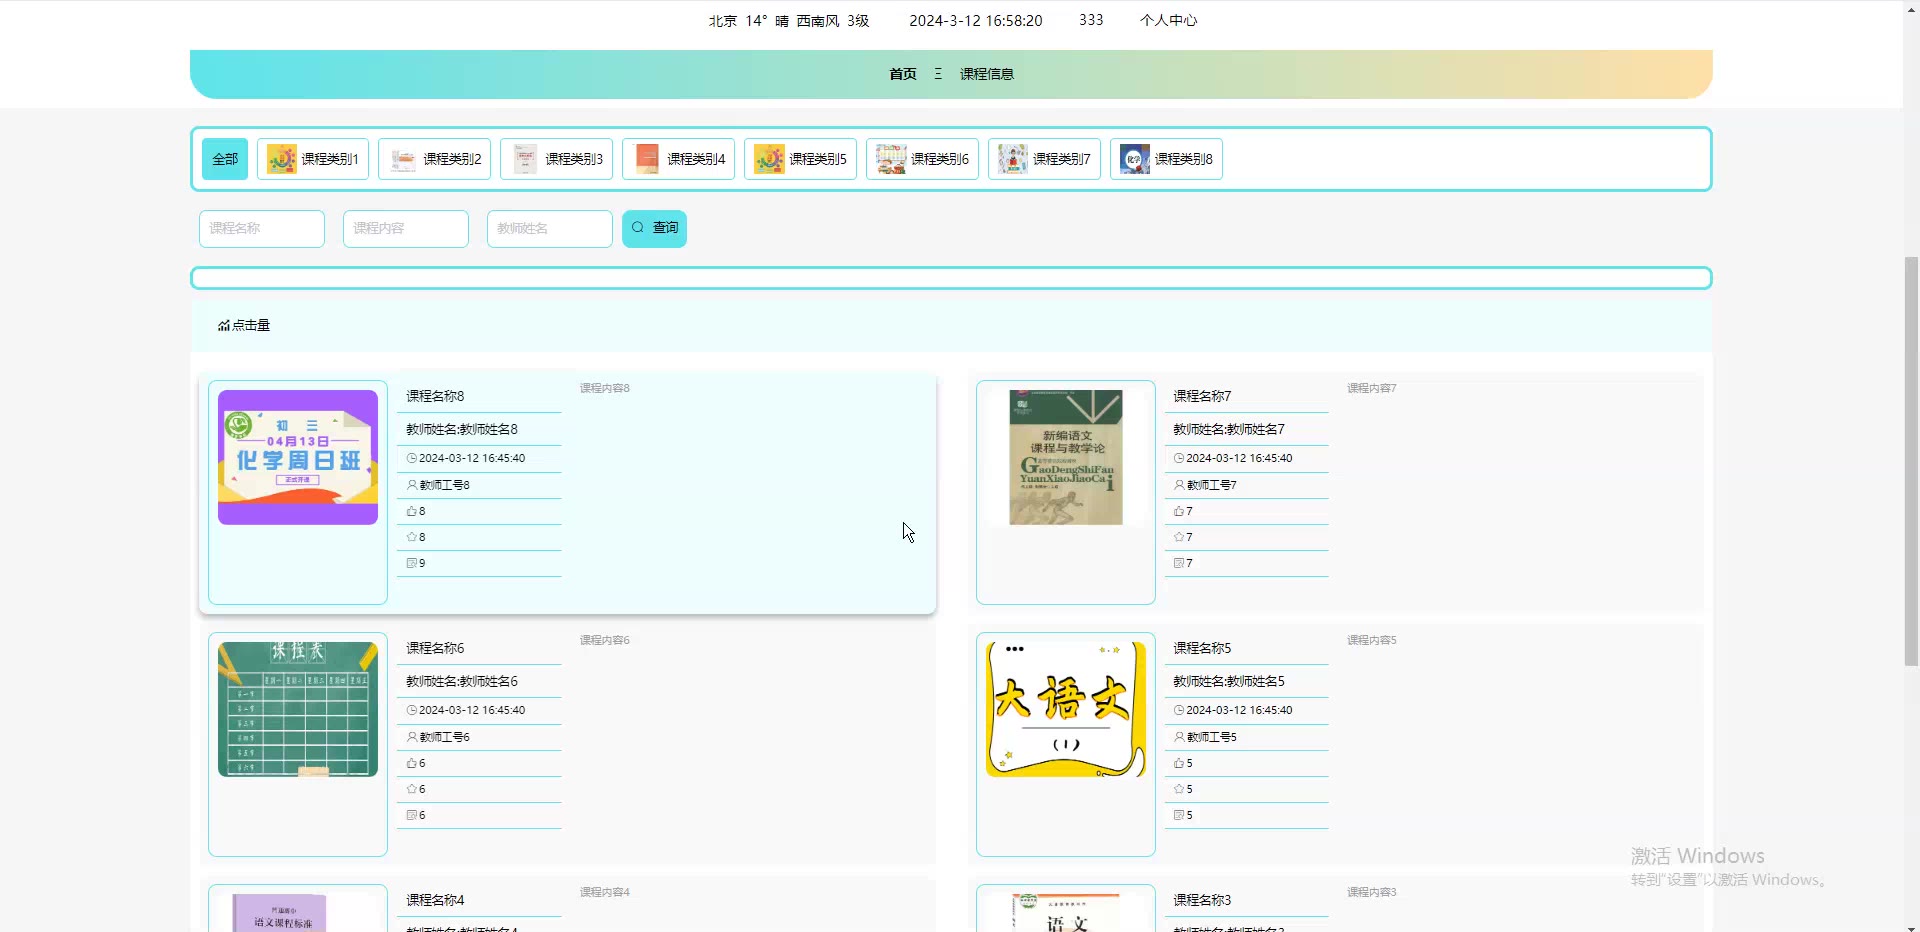Open the purple cover thumbnail of 课程名称4
The width and height of the screenshot is (1920, 932).
point(280,913)
